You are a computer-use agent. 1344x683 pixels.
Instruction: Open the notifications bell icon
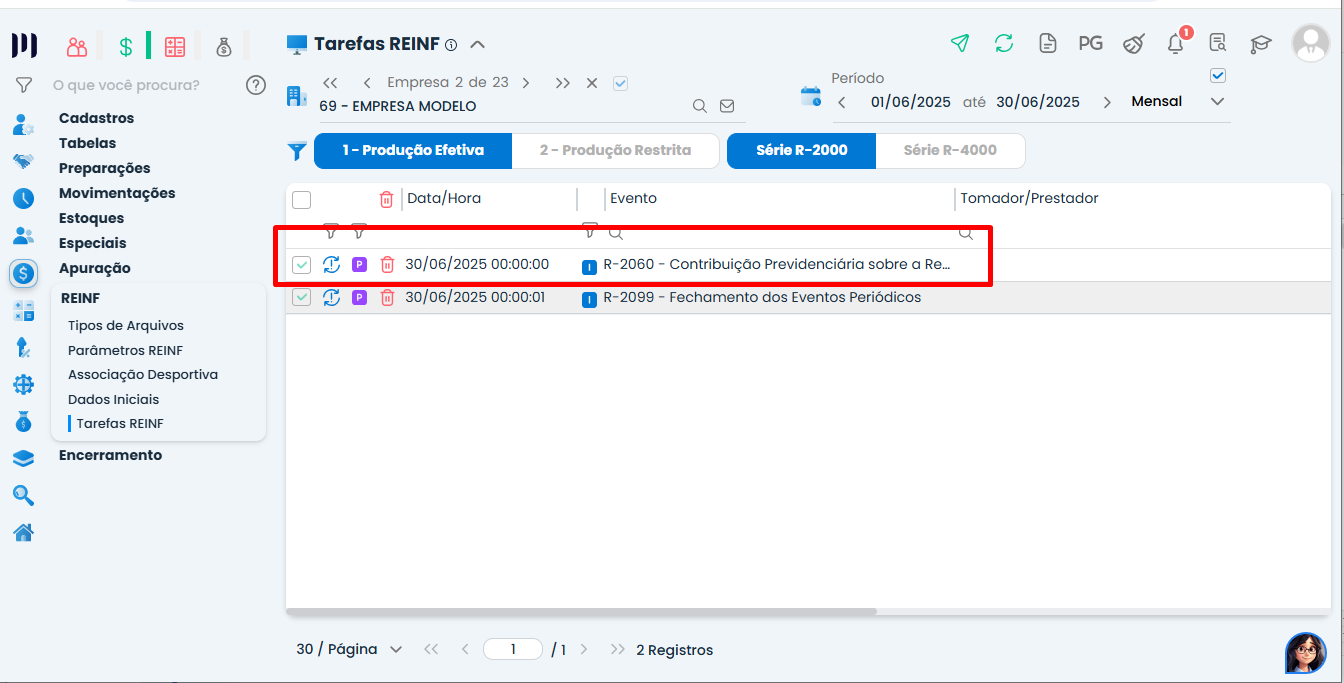[x=1176, y=43]
